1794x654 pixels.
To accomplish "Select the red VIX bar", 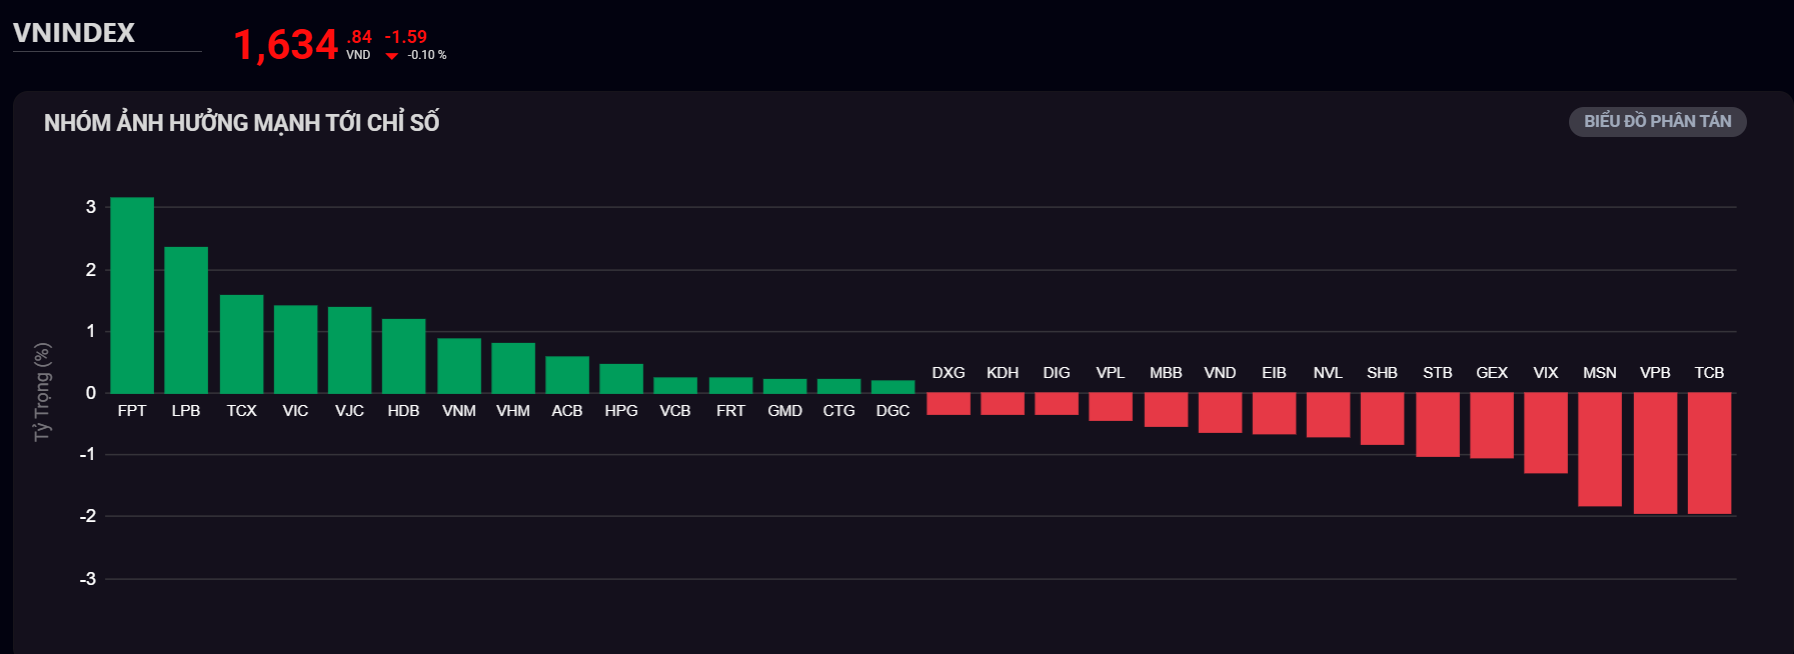I will [x=1545, y=433].
